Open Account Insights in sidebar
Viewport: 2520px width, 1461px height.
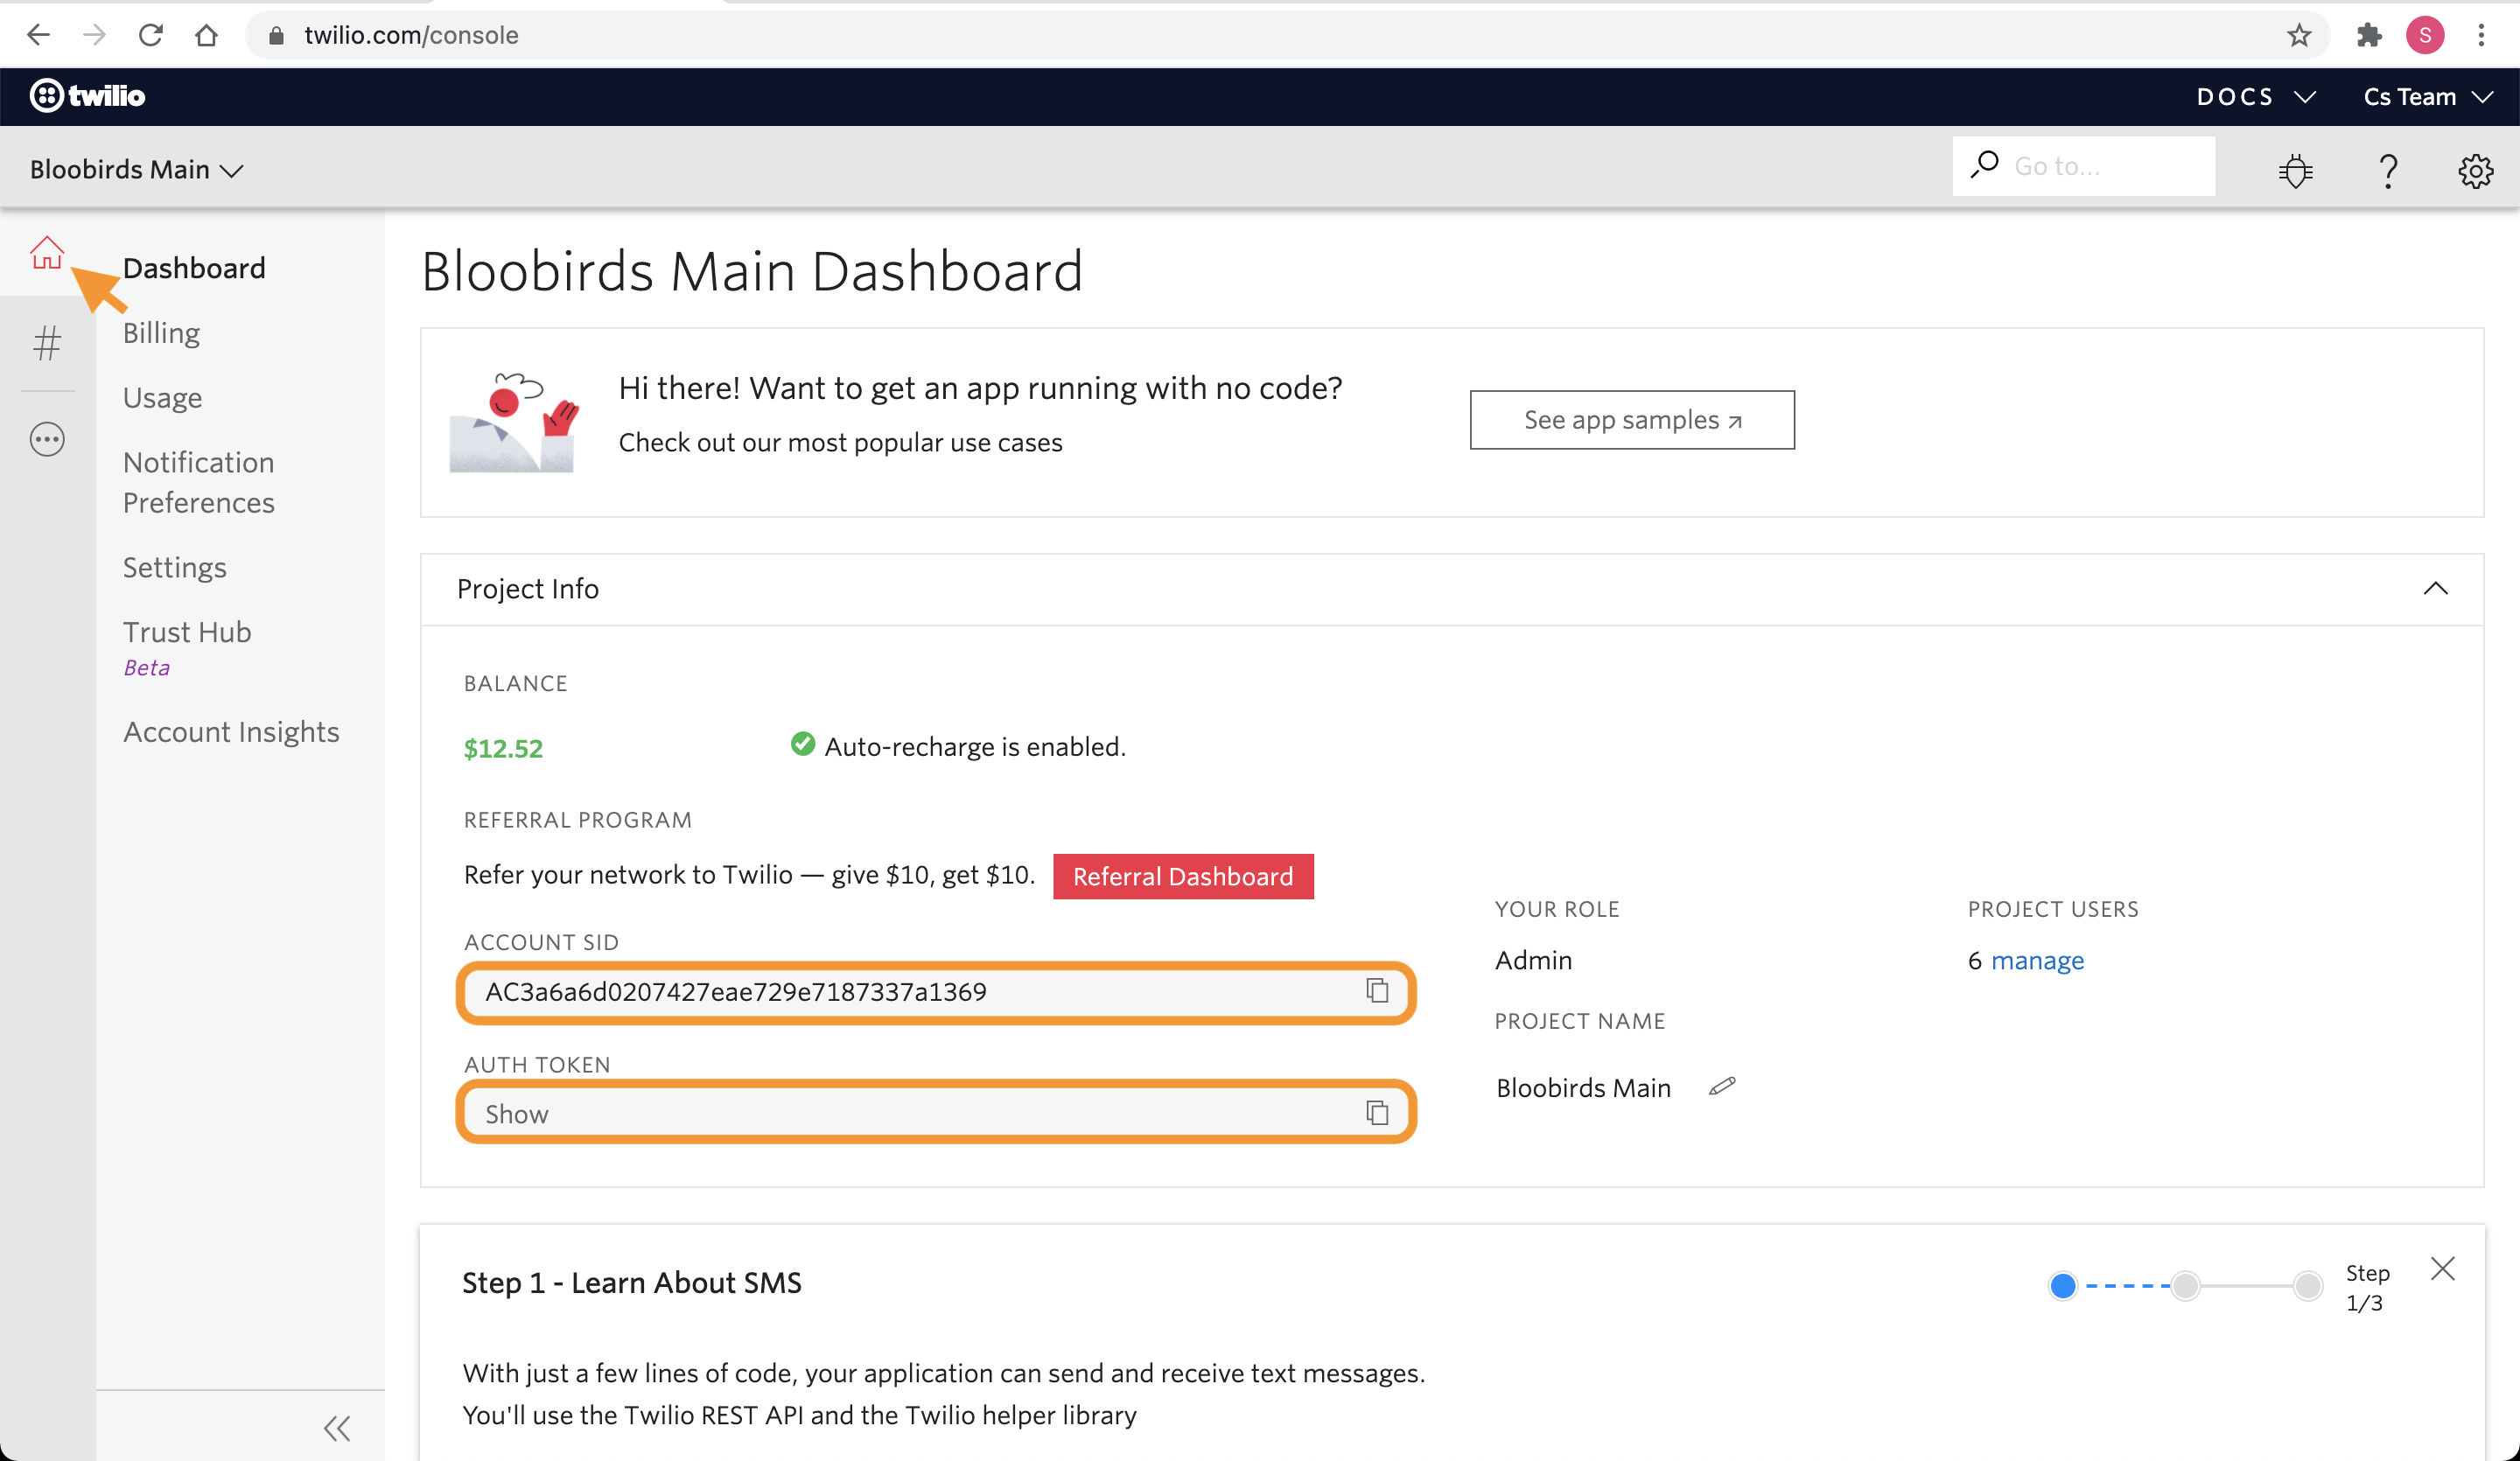coord(231,732)
